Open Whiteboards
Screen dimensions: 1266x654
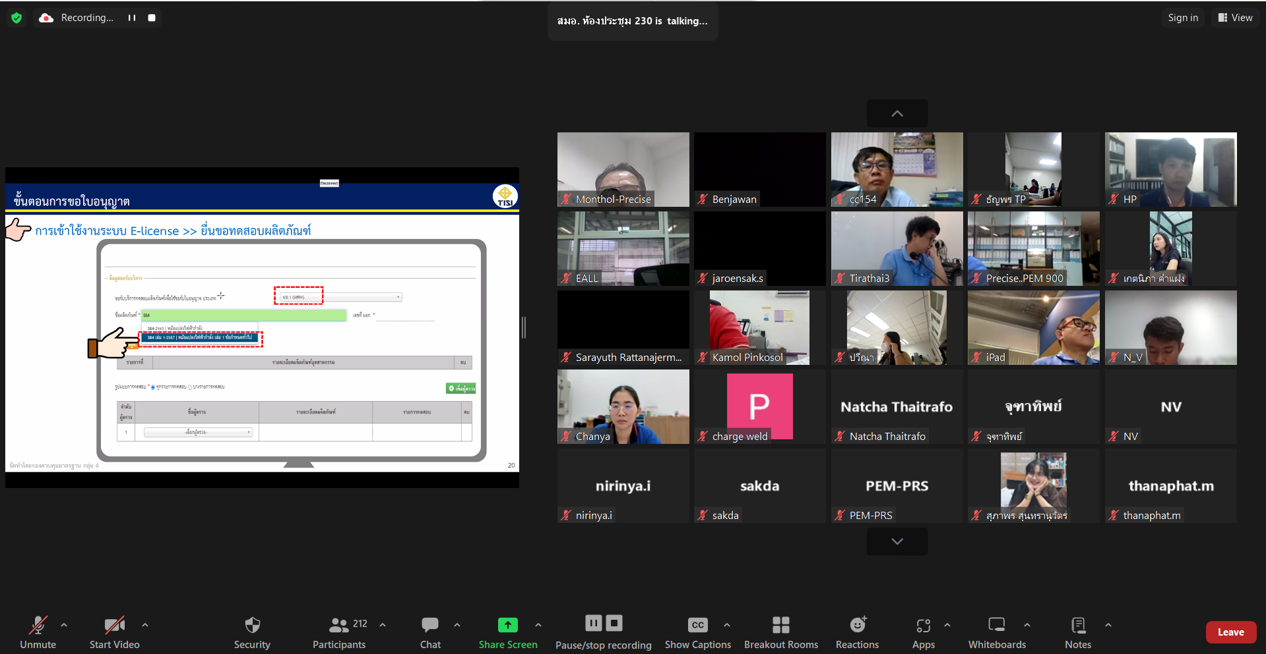pos(996,626)
